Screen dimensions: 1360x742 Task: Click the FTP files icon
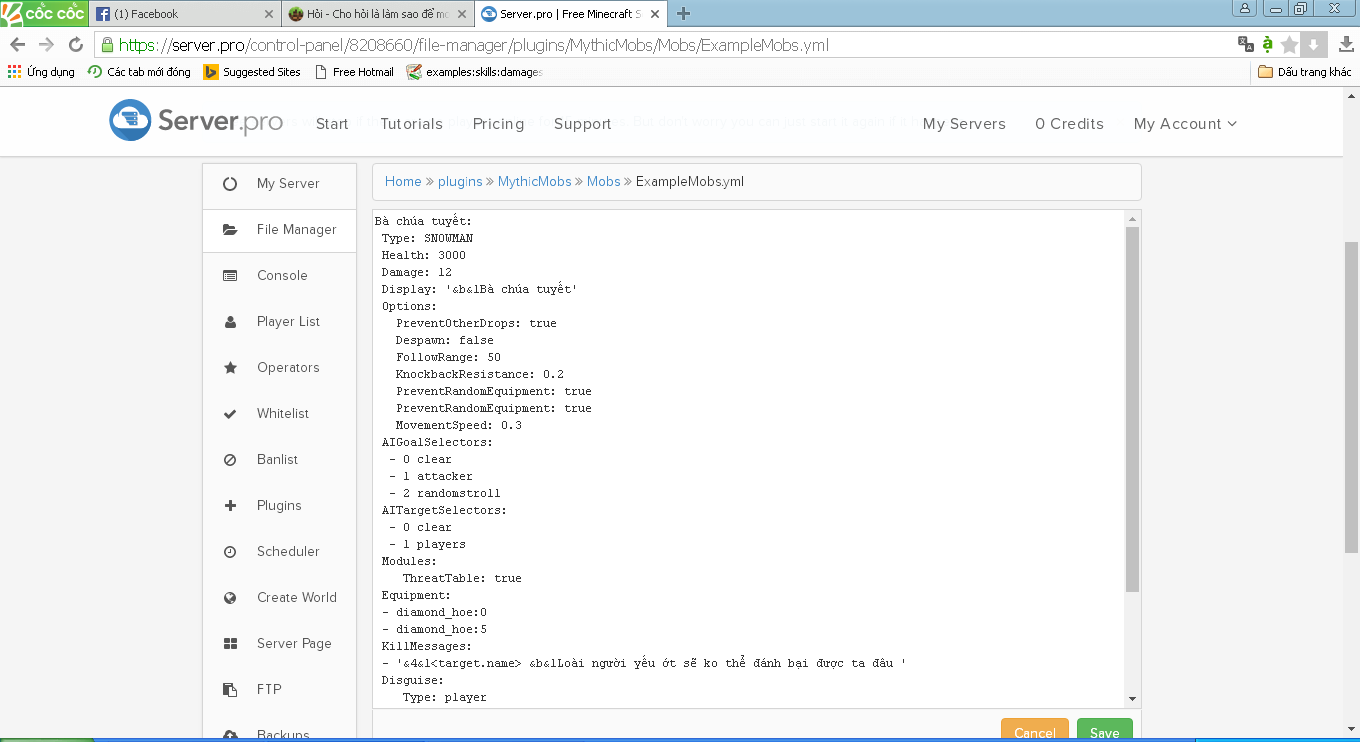click(x=230, y=690)
